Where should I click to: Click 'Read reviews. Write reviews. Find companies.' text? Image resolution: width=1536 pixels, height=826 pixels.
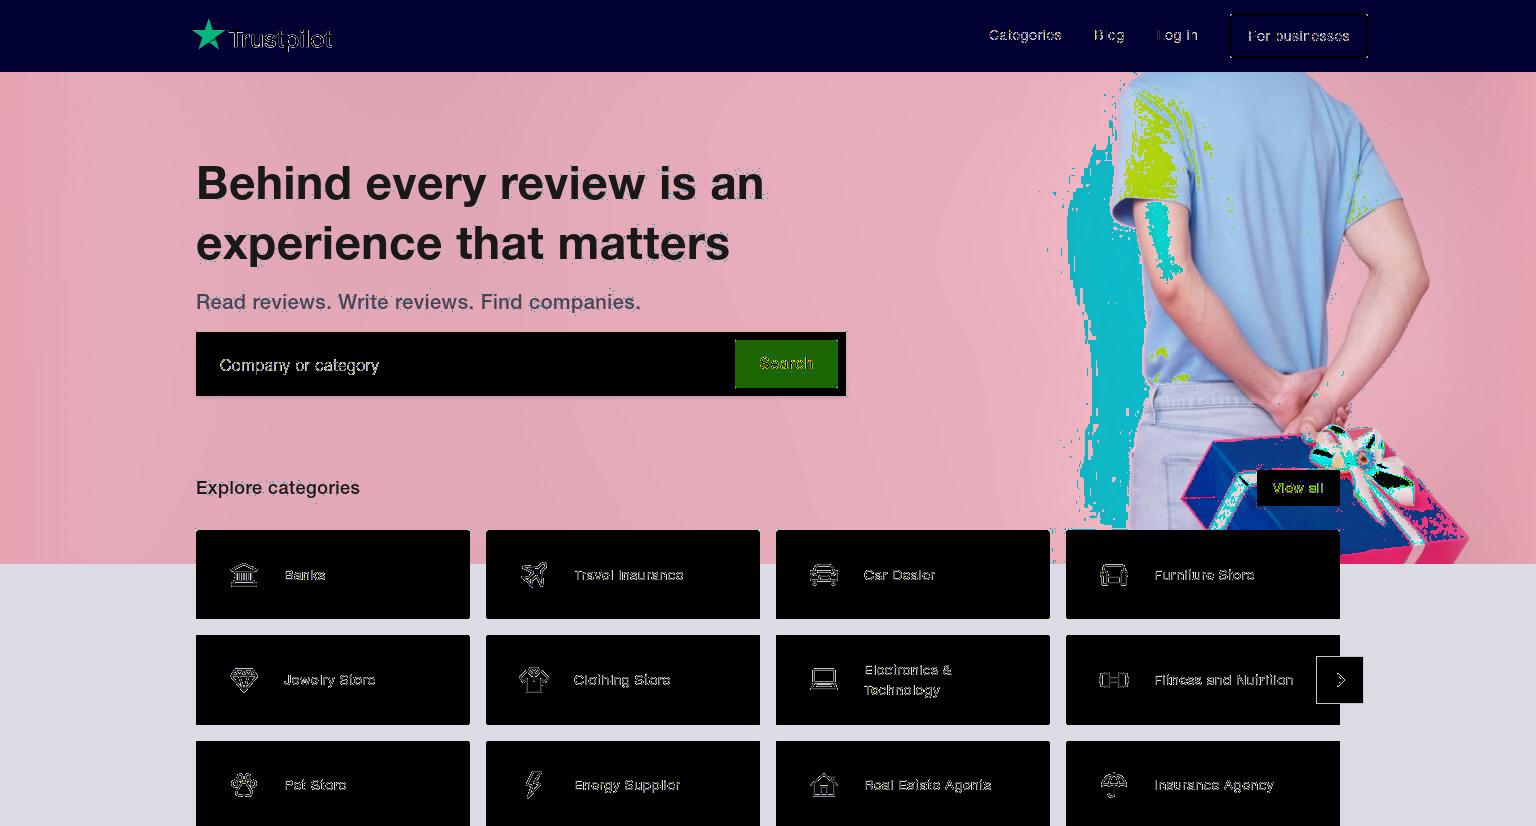[418, 302]
